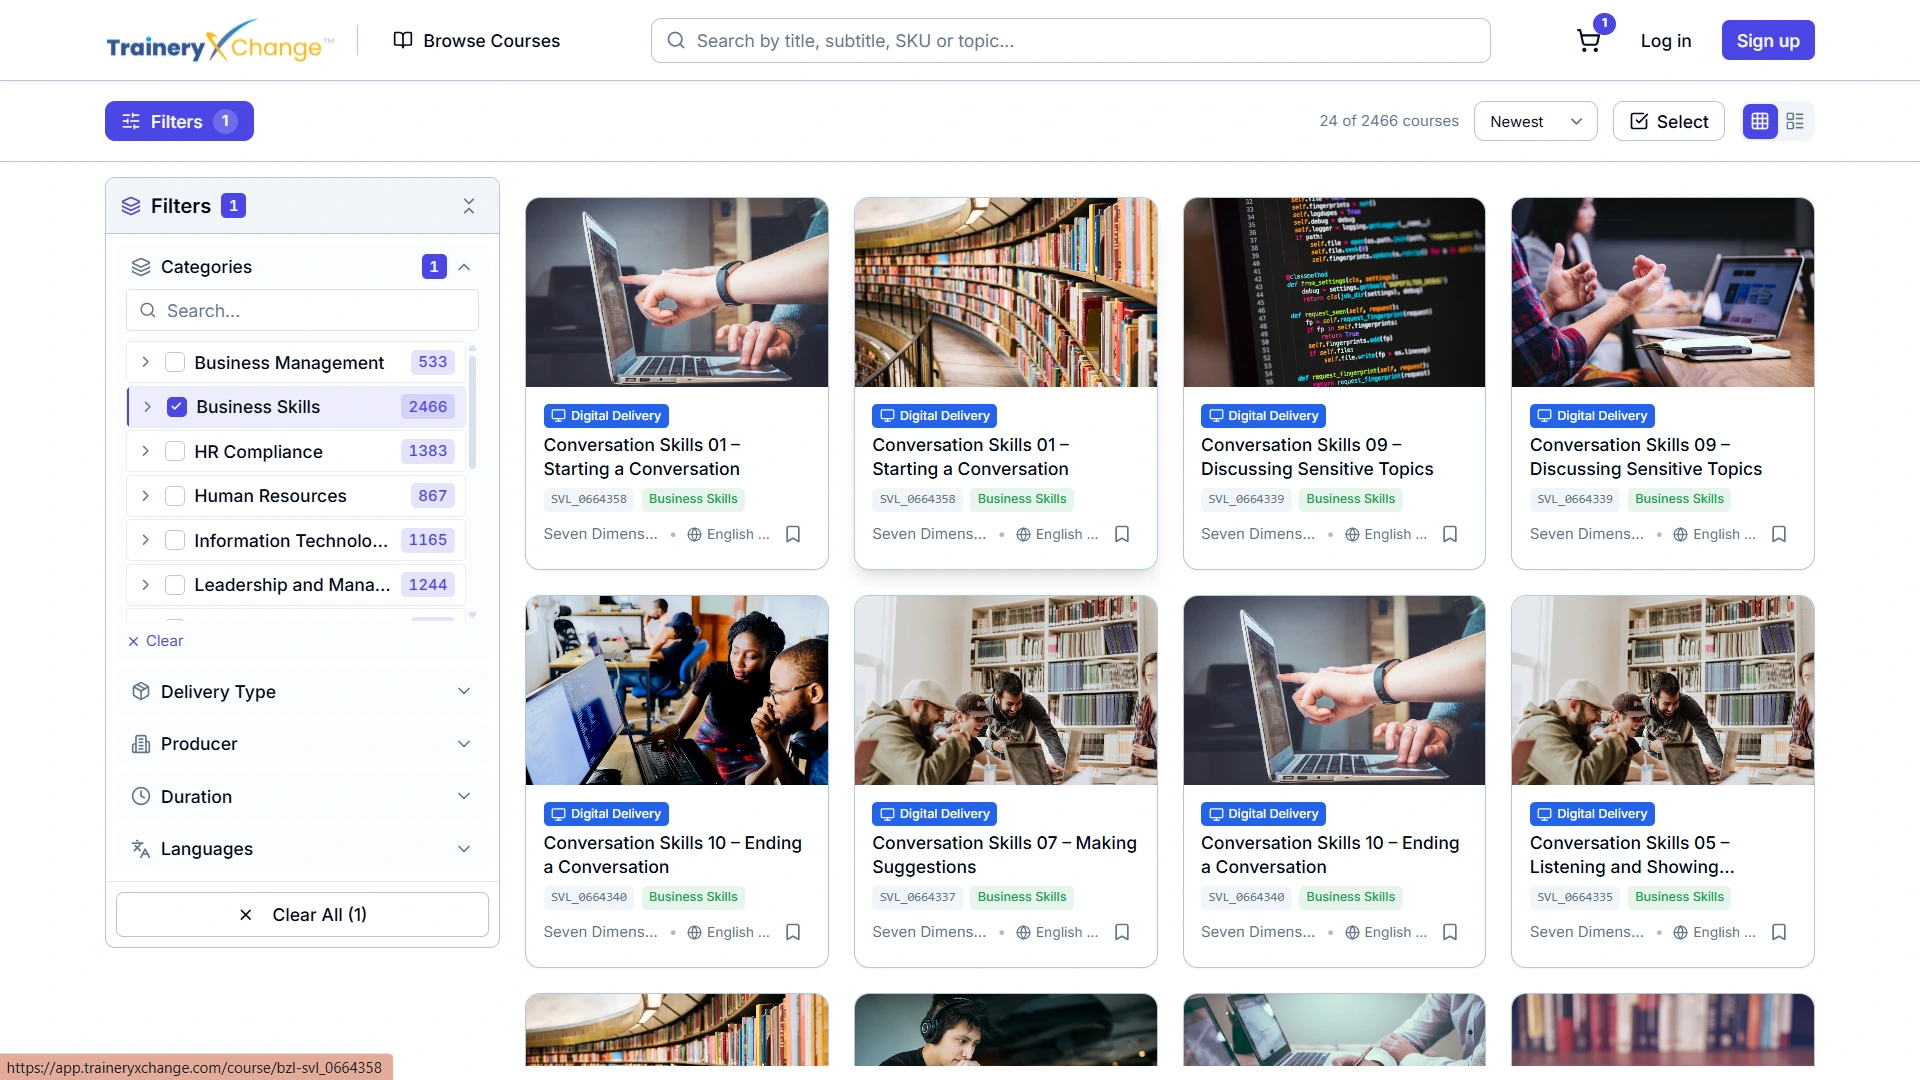Image resolution: width=1920 pixels, height=1080 pixels.
Task: Expand the Producer filter
Action: coord(302,744)
